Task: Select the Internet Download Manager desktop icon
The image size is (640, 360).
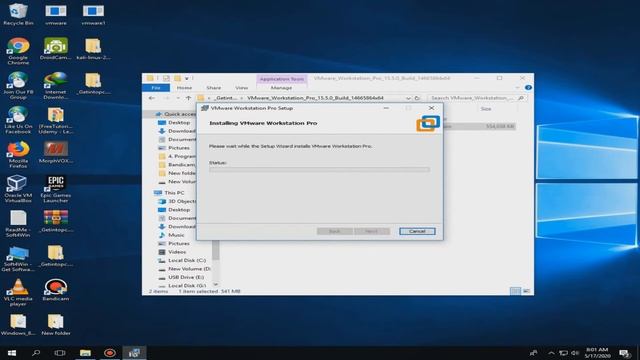Action: click(x=56, y=85)
